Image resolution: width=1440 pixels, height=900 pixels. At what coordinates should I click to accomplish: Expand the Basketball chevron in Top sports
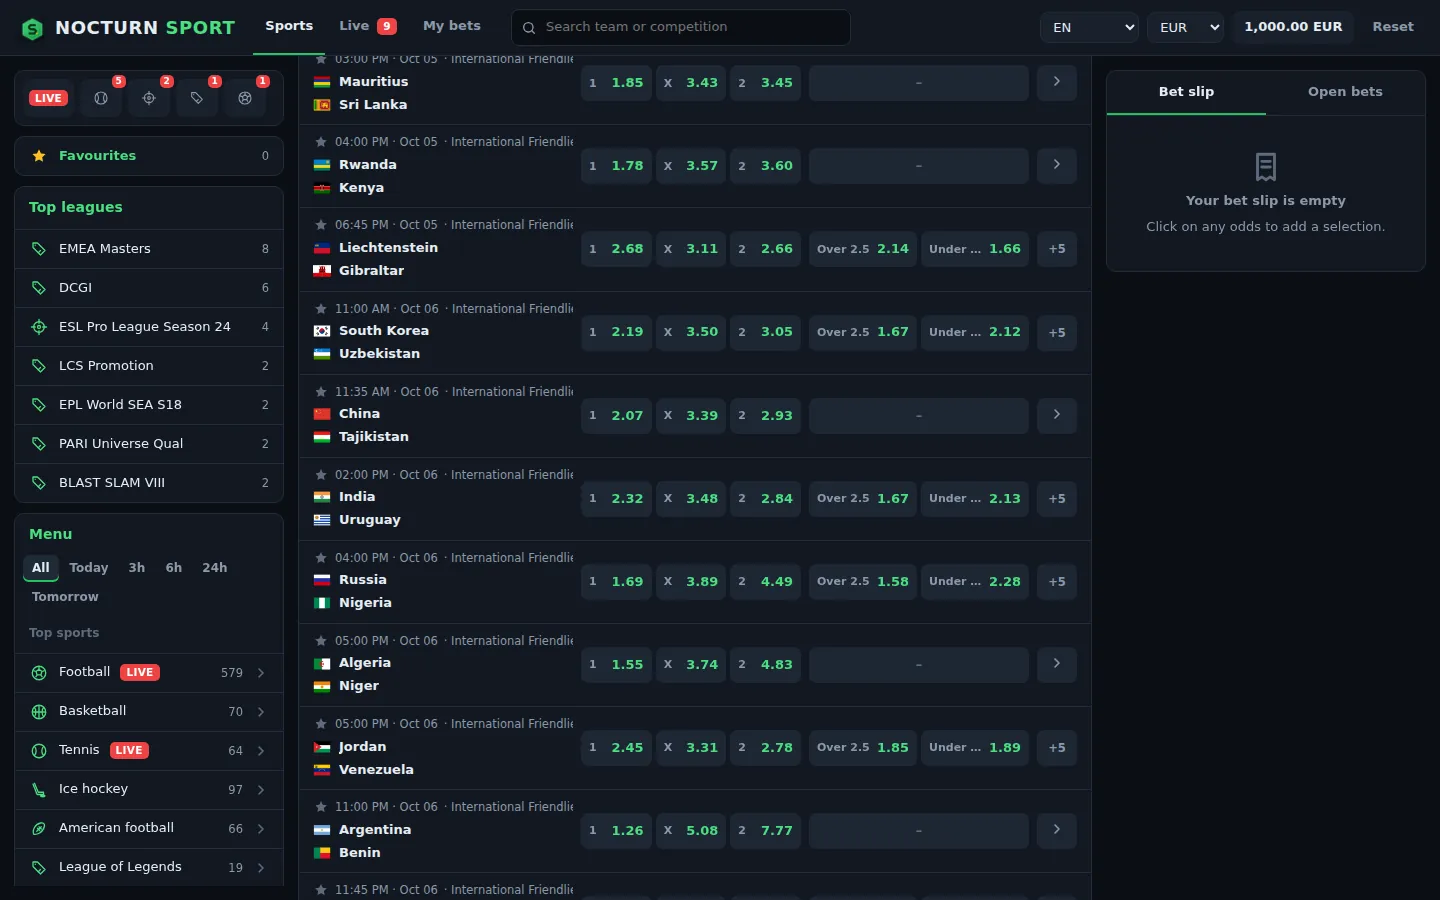261,712
